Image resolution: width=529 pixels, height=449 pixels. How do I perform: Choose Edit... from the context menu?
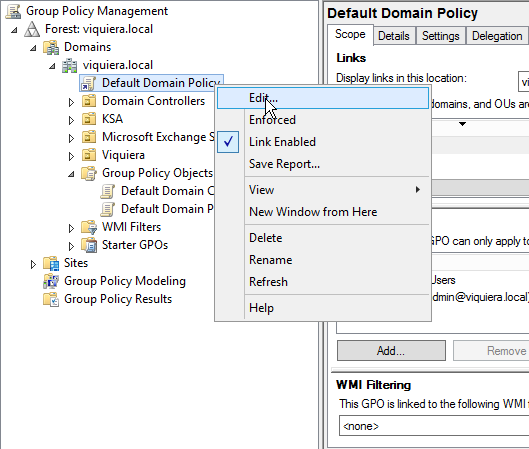pyautogui.click(x=323, y=98)
